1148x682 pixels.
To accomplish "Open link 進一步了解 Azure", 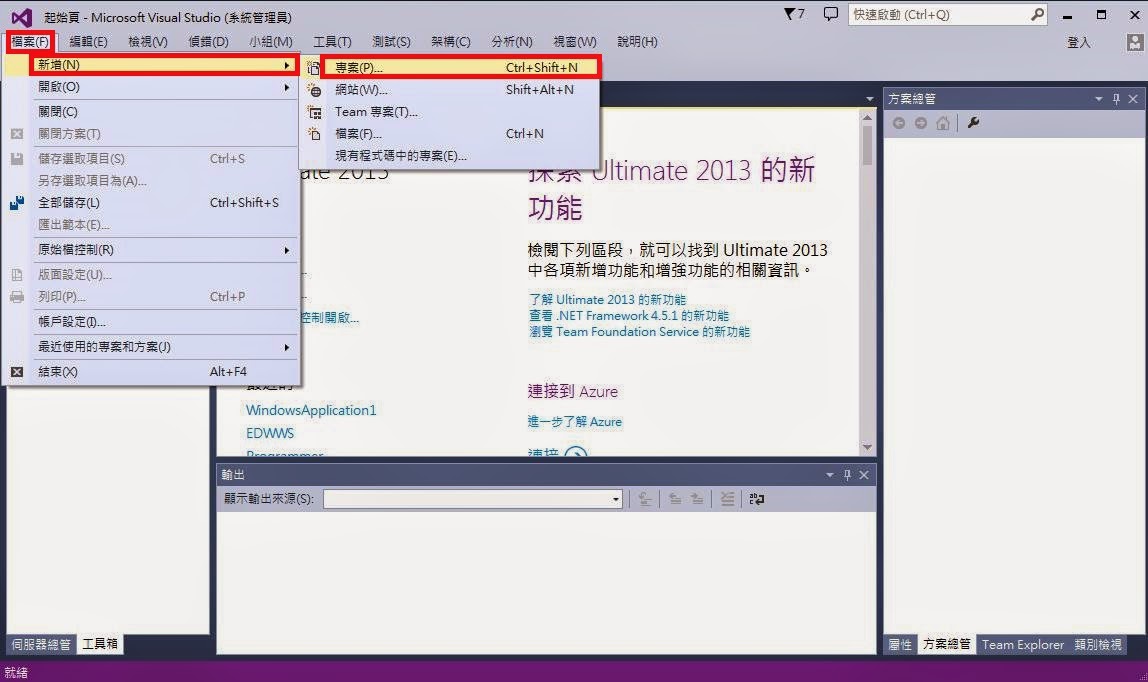I will [575, 422].
